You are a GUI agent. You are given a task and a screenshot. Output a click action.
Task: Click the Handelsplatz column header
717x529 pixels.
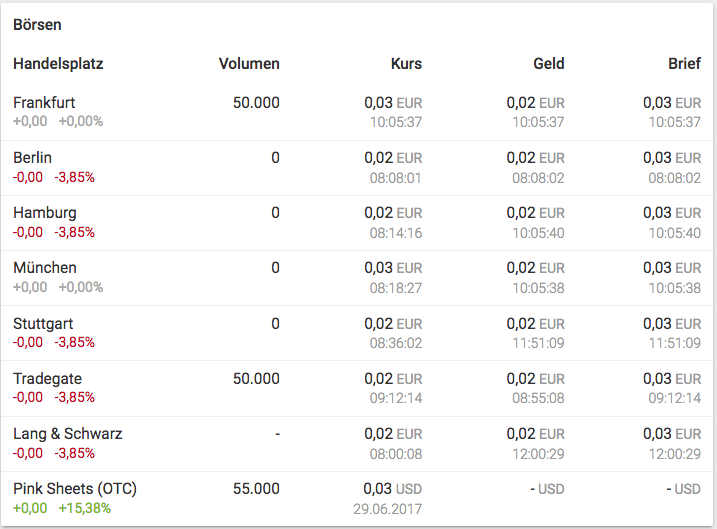click(58, 64)
